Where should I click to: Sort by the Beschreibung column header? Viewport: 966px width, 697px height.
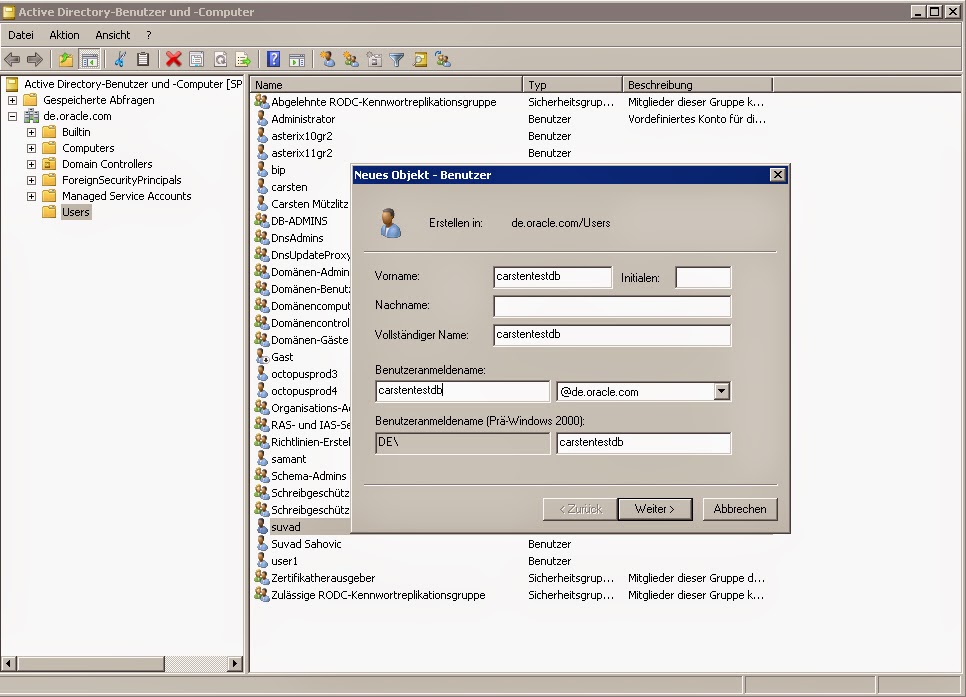[697, 85]
